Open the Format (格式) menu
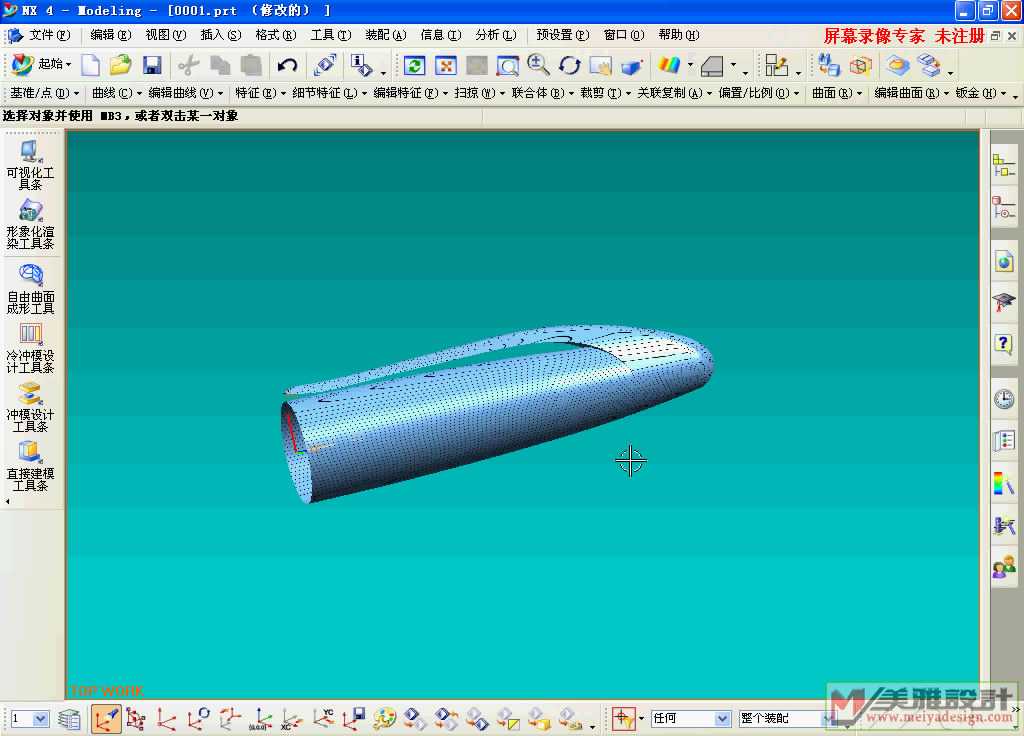The width and height of the screenshot is (1024, 736). (x=275, y=35)
